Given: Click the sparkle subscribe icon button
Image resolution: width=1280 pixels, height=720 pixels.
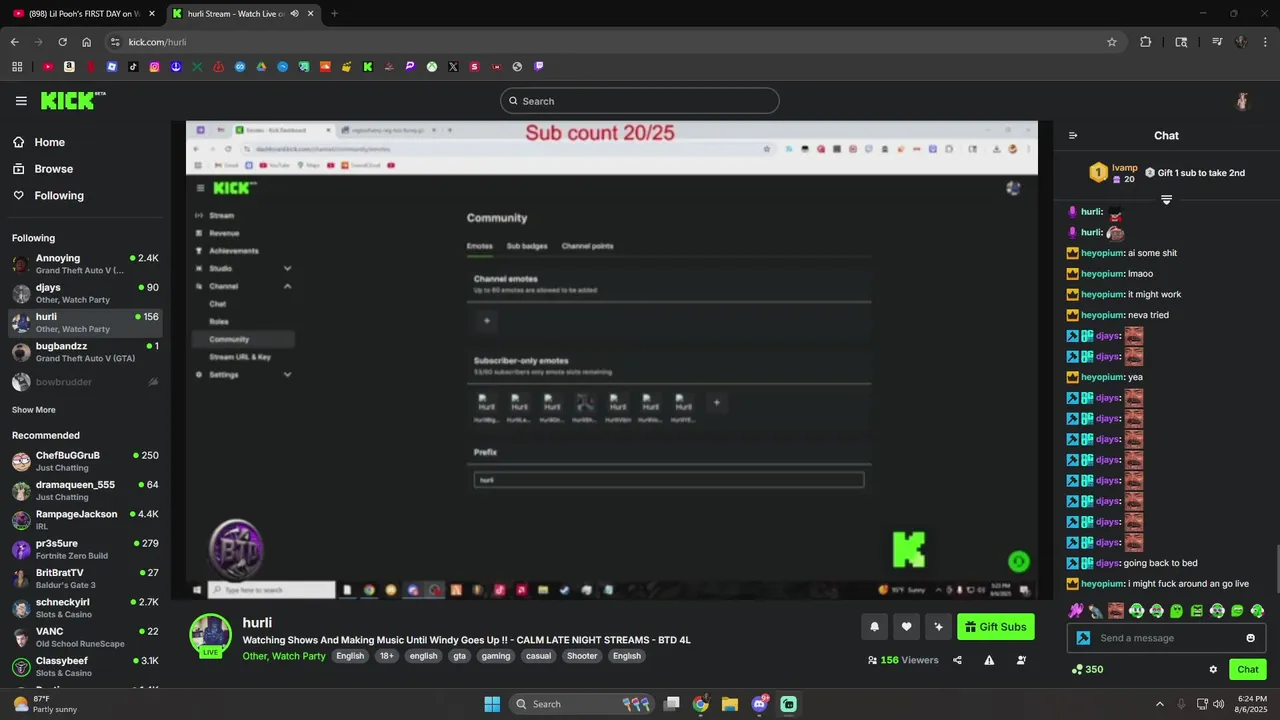Looking at the screenshot, I should (938, 627).
